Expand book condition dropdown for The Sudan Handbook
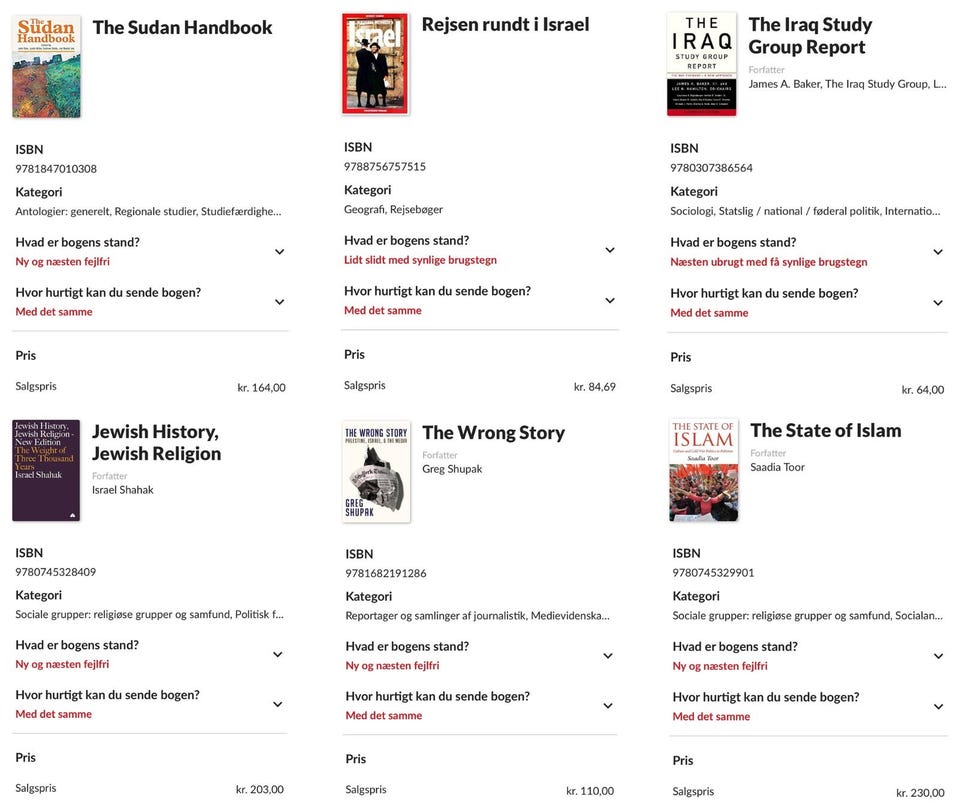 (279, 252)
